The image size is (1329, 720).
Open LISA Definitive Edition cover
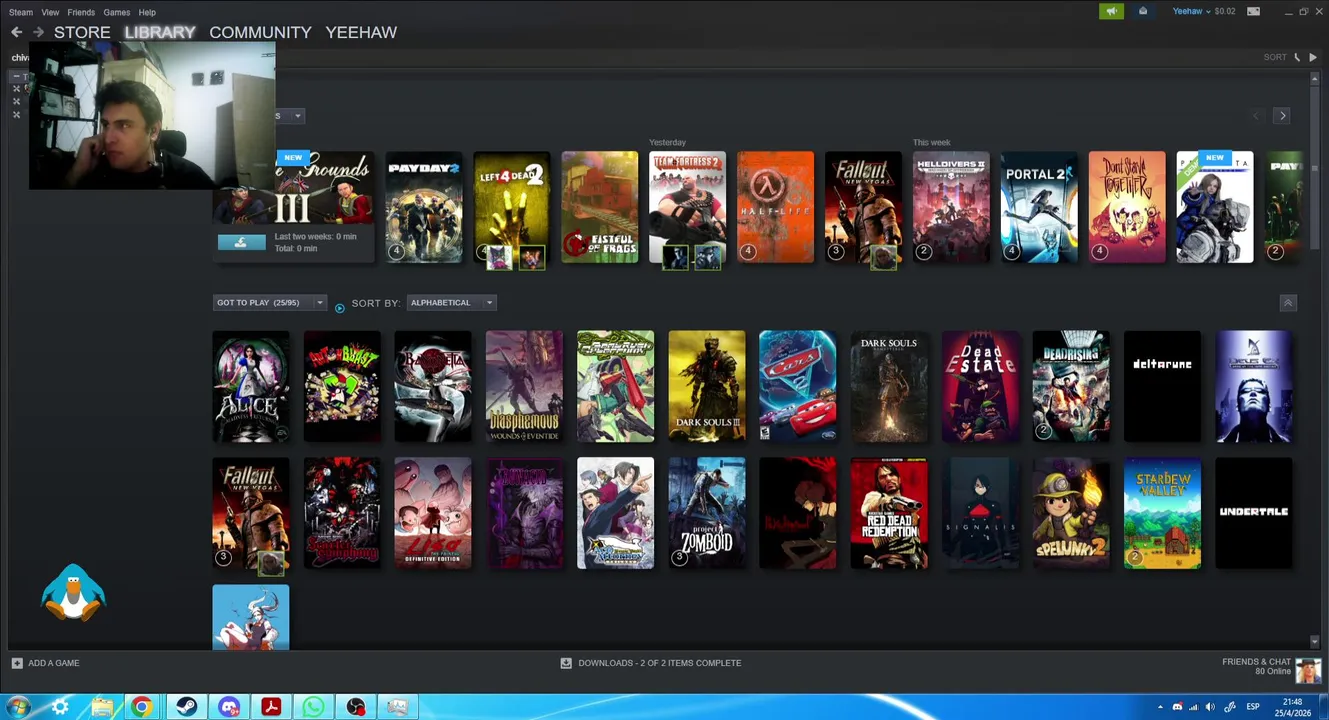coord(433,513)
